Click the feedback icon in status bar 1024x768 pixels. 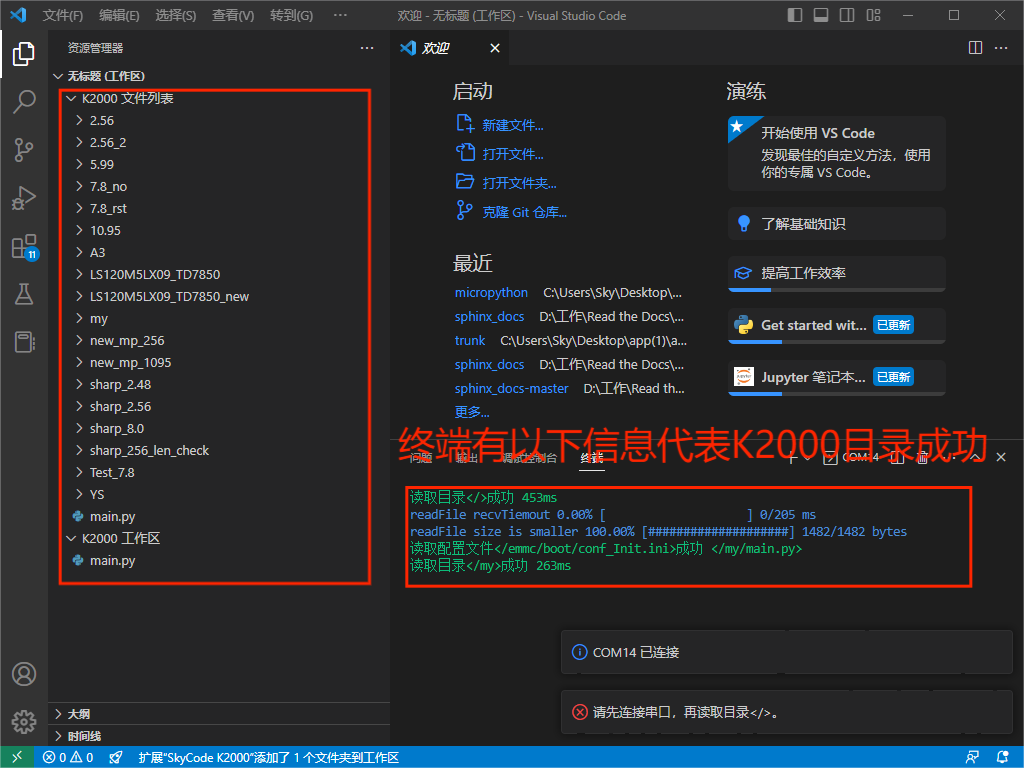tap(972, 757)
